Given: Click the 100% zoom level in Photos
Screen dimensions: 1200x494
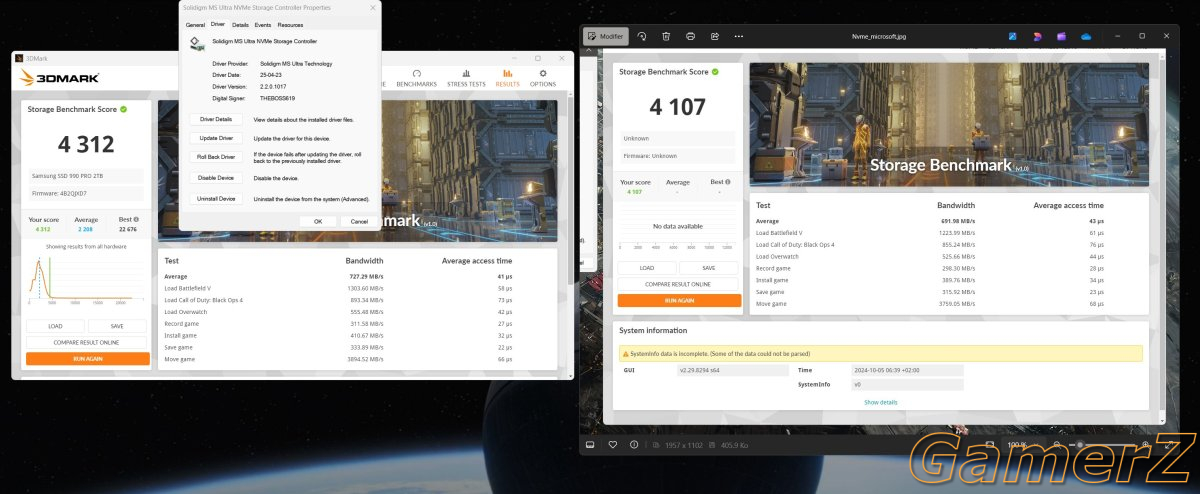Looking at the screenshot, I should tap(1016, 444).
